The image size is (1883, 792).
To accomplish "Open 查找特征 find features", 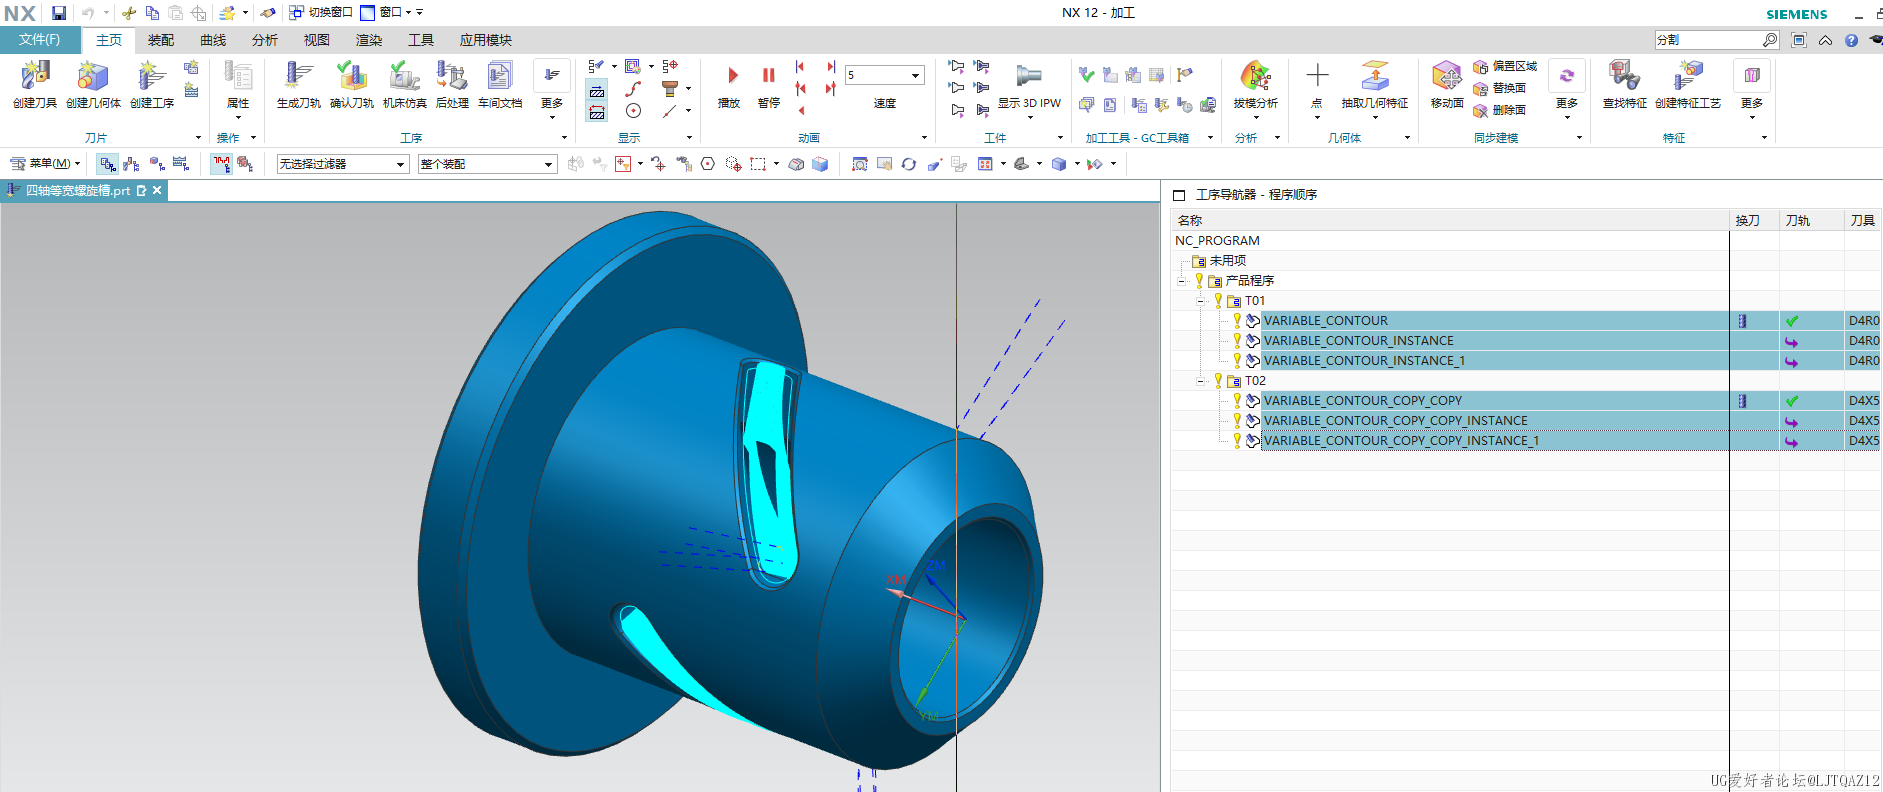I will tap(1624, 86).
